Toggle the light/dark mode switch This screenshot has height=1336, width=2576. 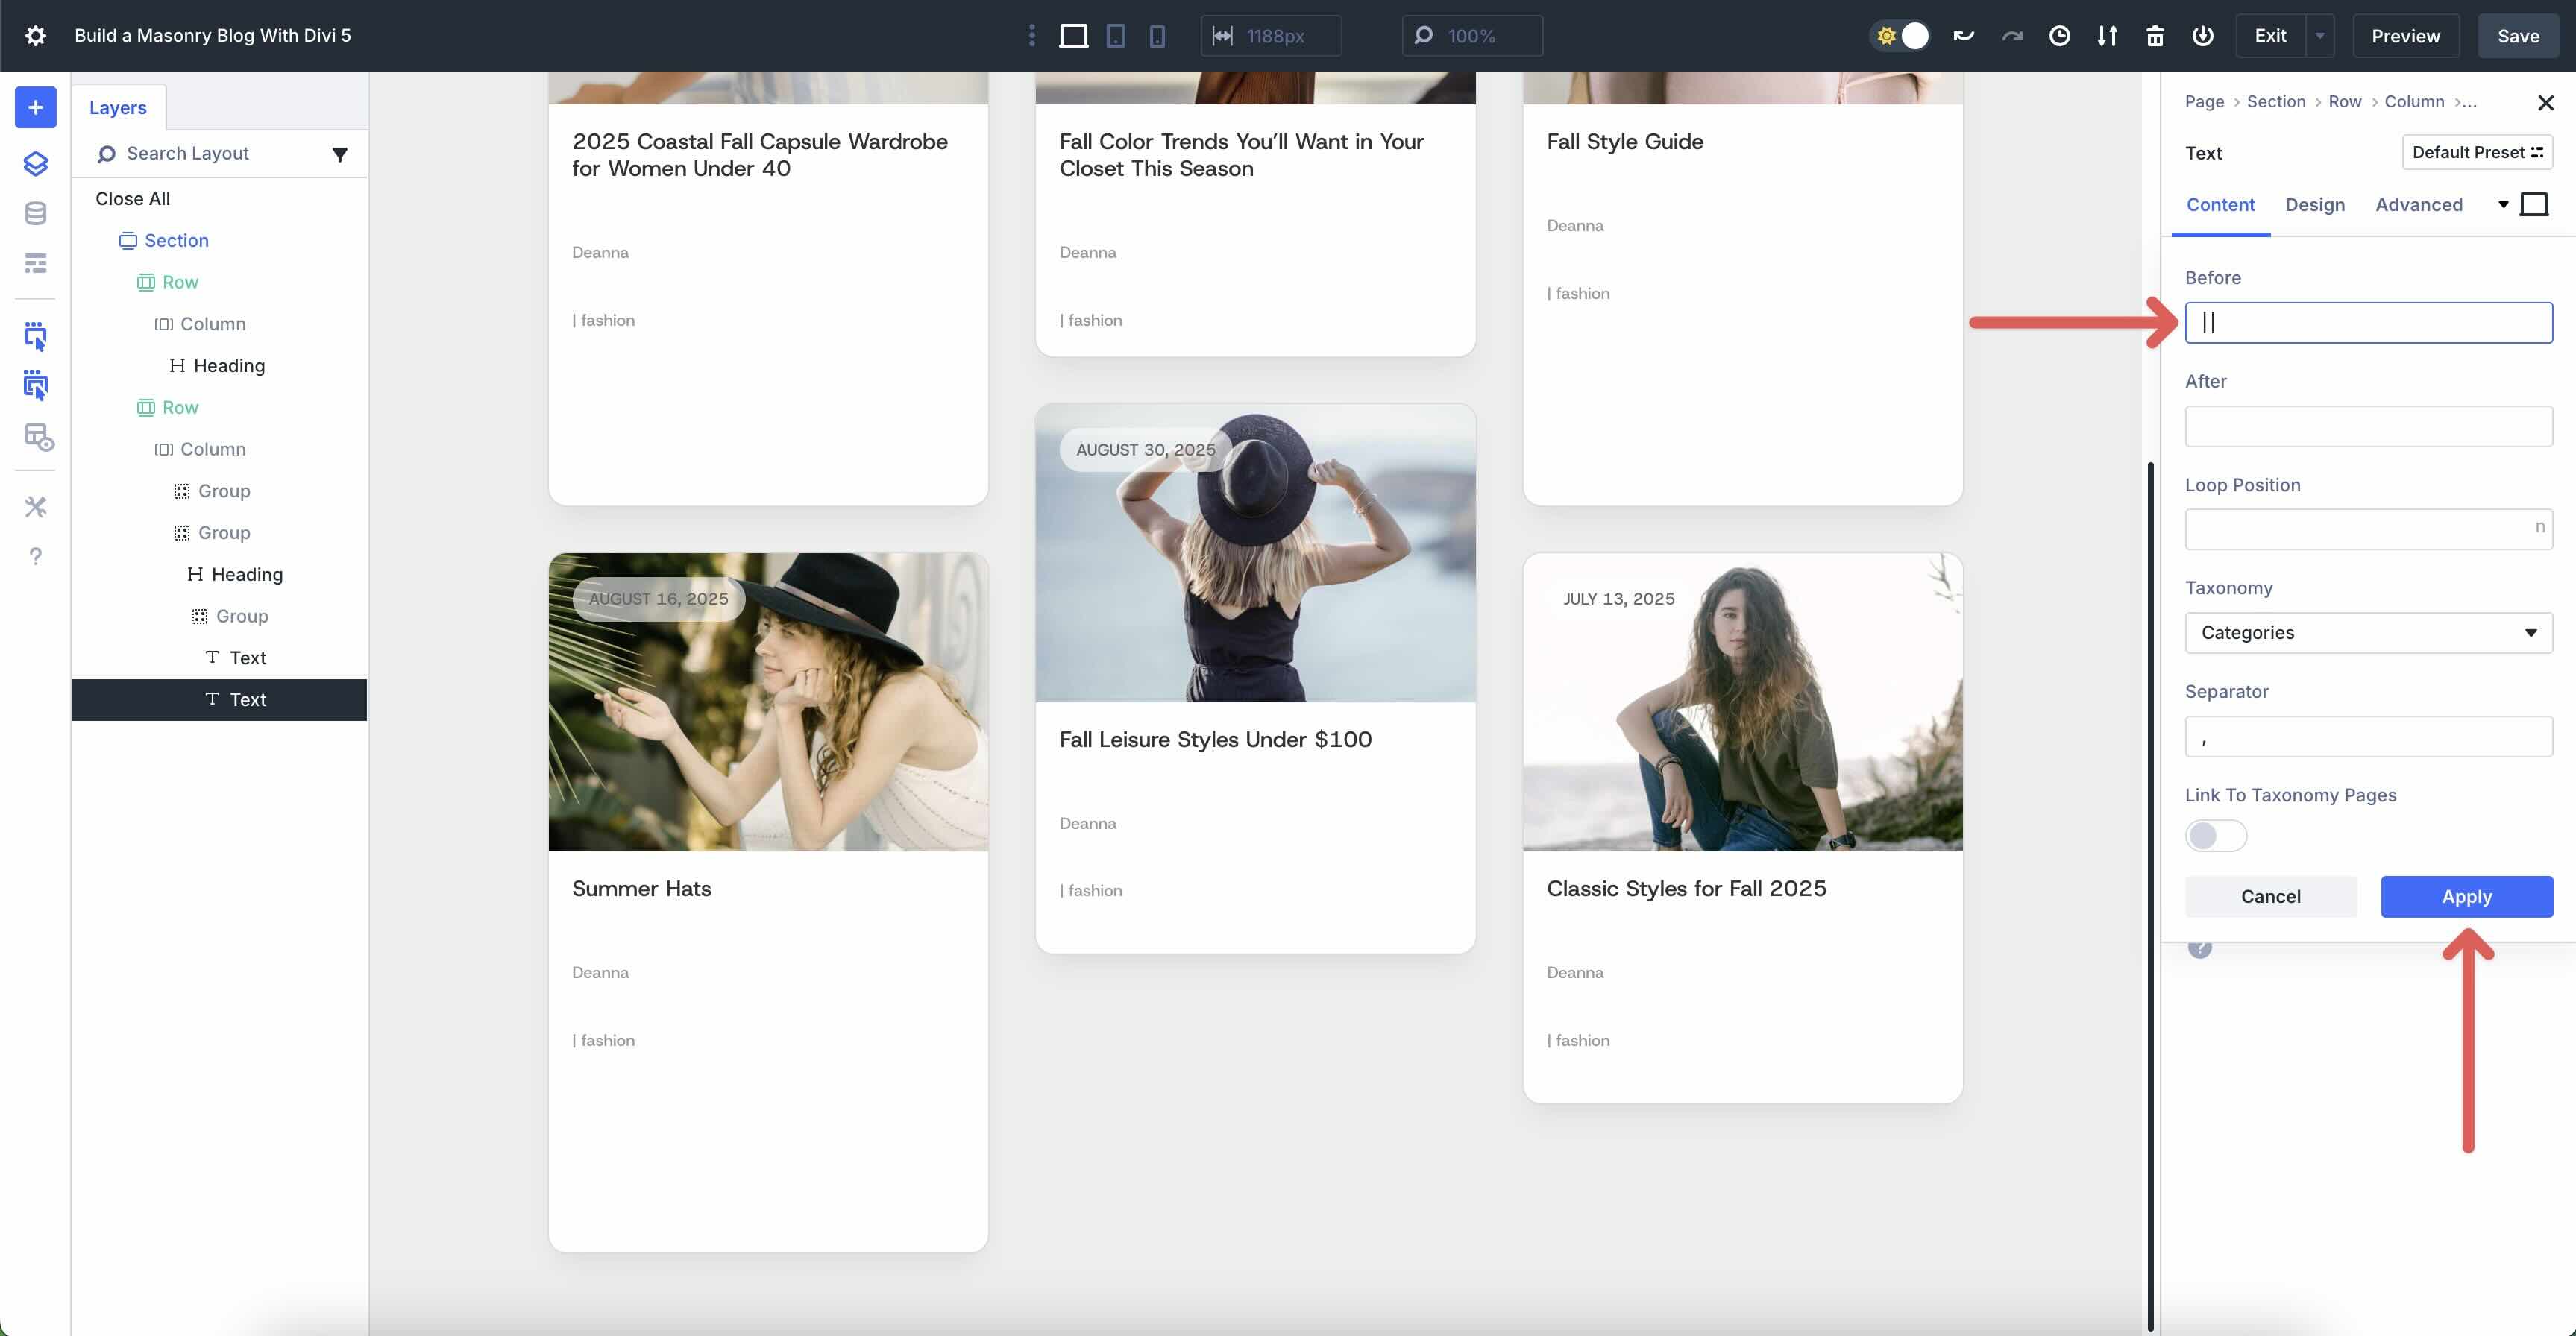point(1899,35)
